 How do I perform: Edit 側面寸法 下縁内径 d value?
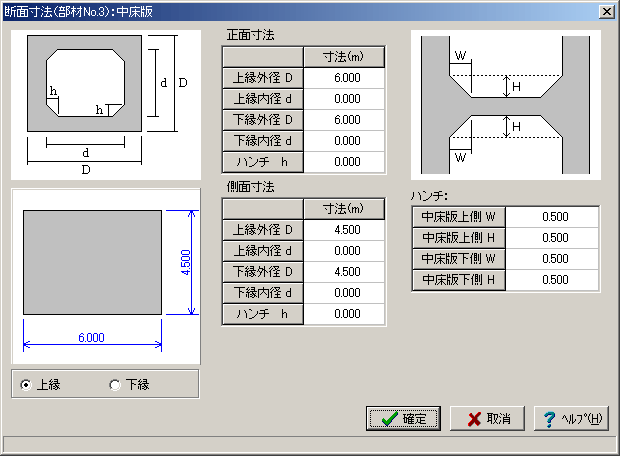[344, 293]
